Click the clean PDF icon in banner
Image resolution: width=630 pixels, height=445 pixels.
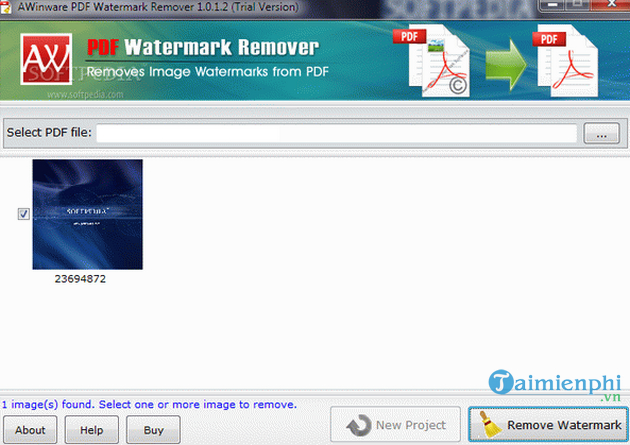[x=566, y=61]
